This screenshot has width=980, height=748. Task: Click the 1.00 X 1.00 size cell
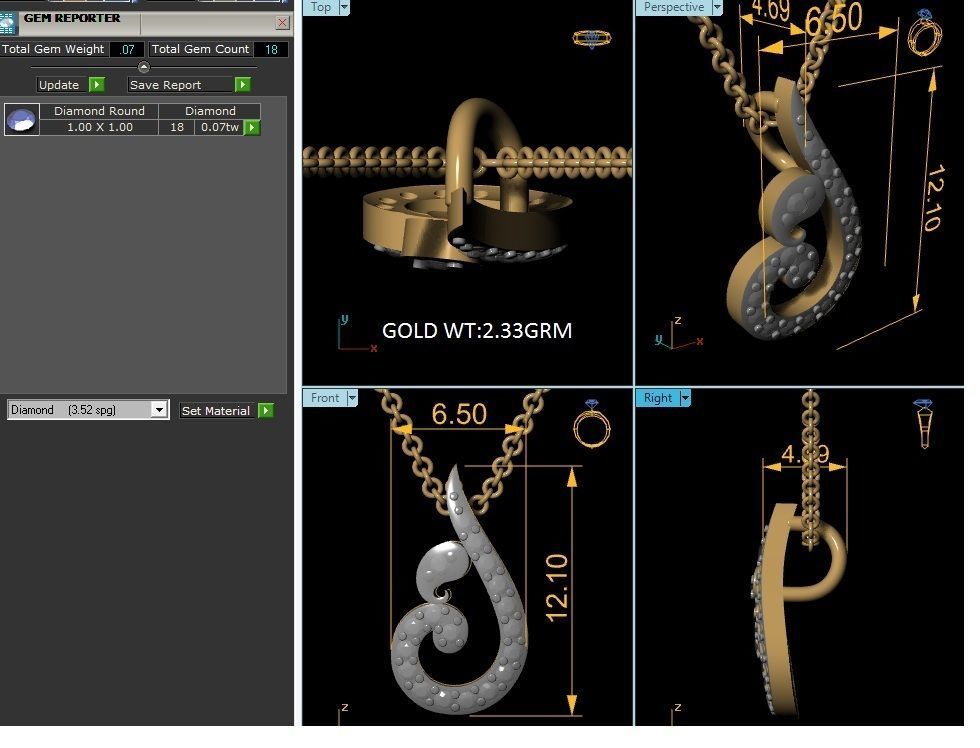click(x=99, y=127)
